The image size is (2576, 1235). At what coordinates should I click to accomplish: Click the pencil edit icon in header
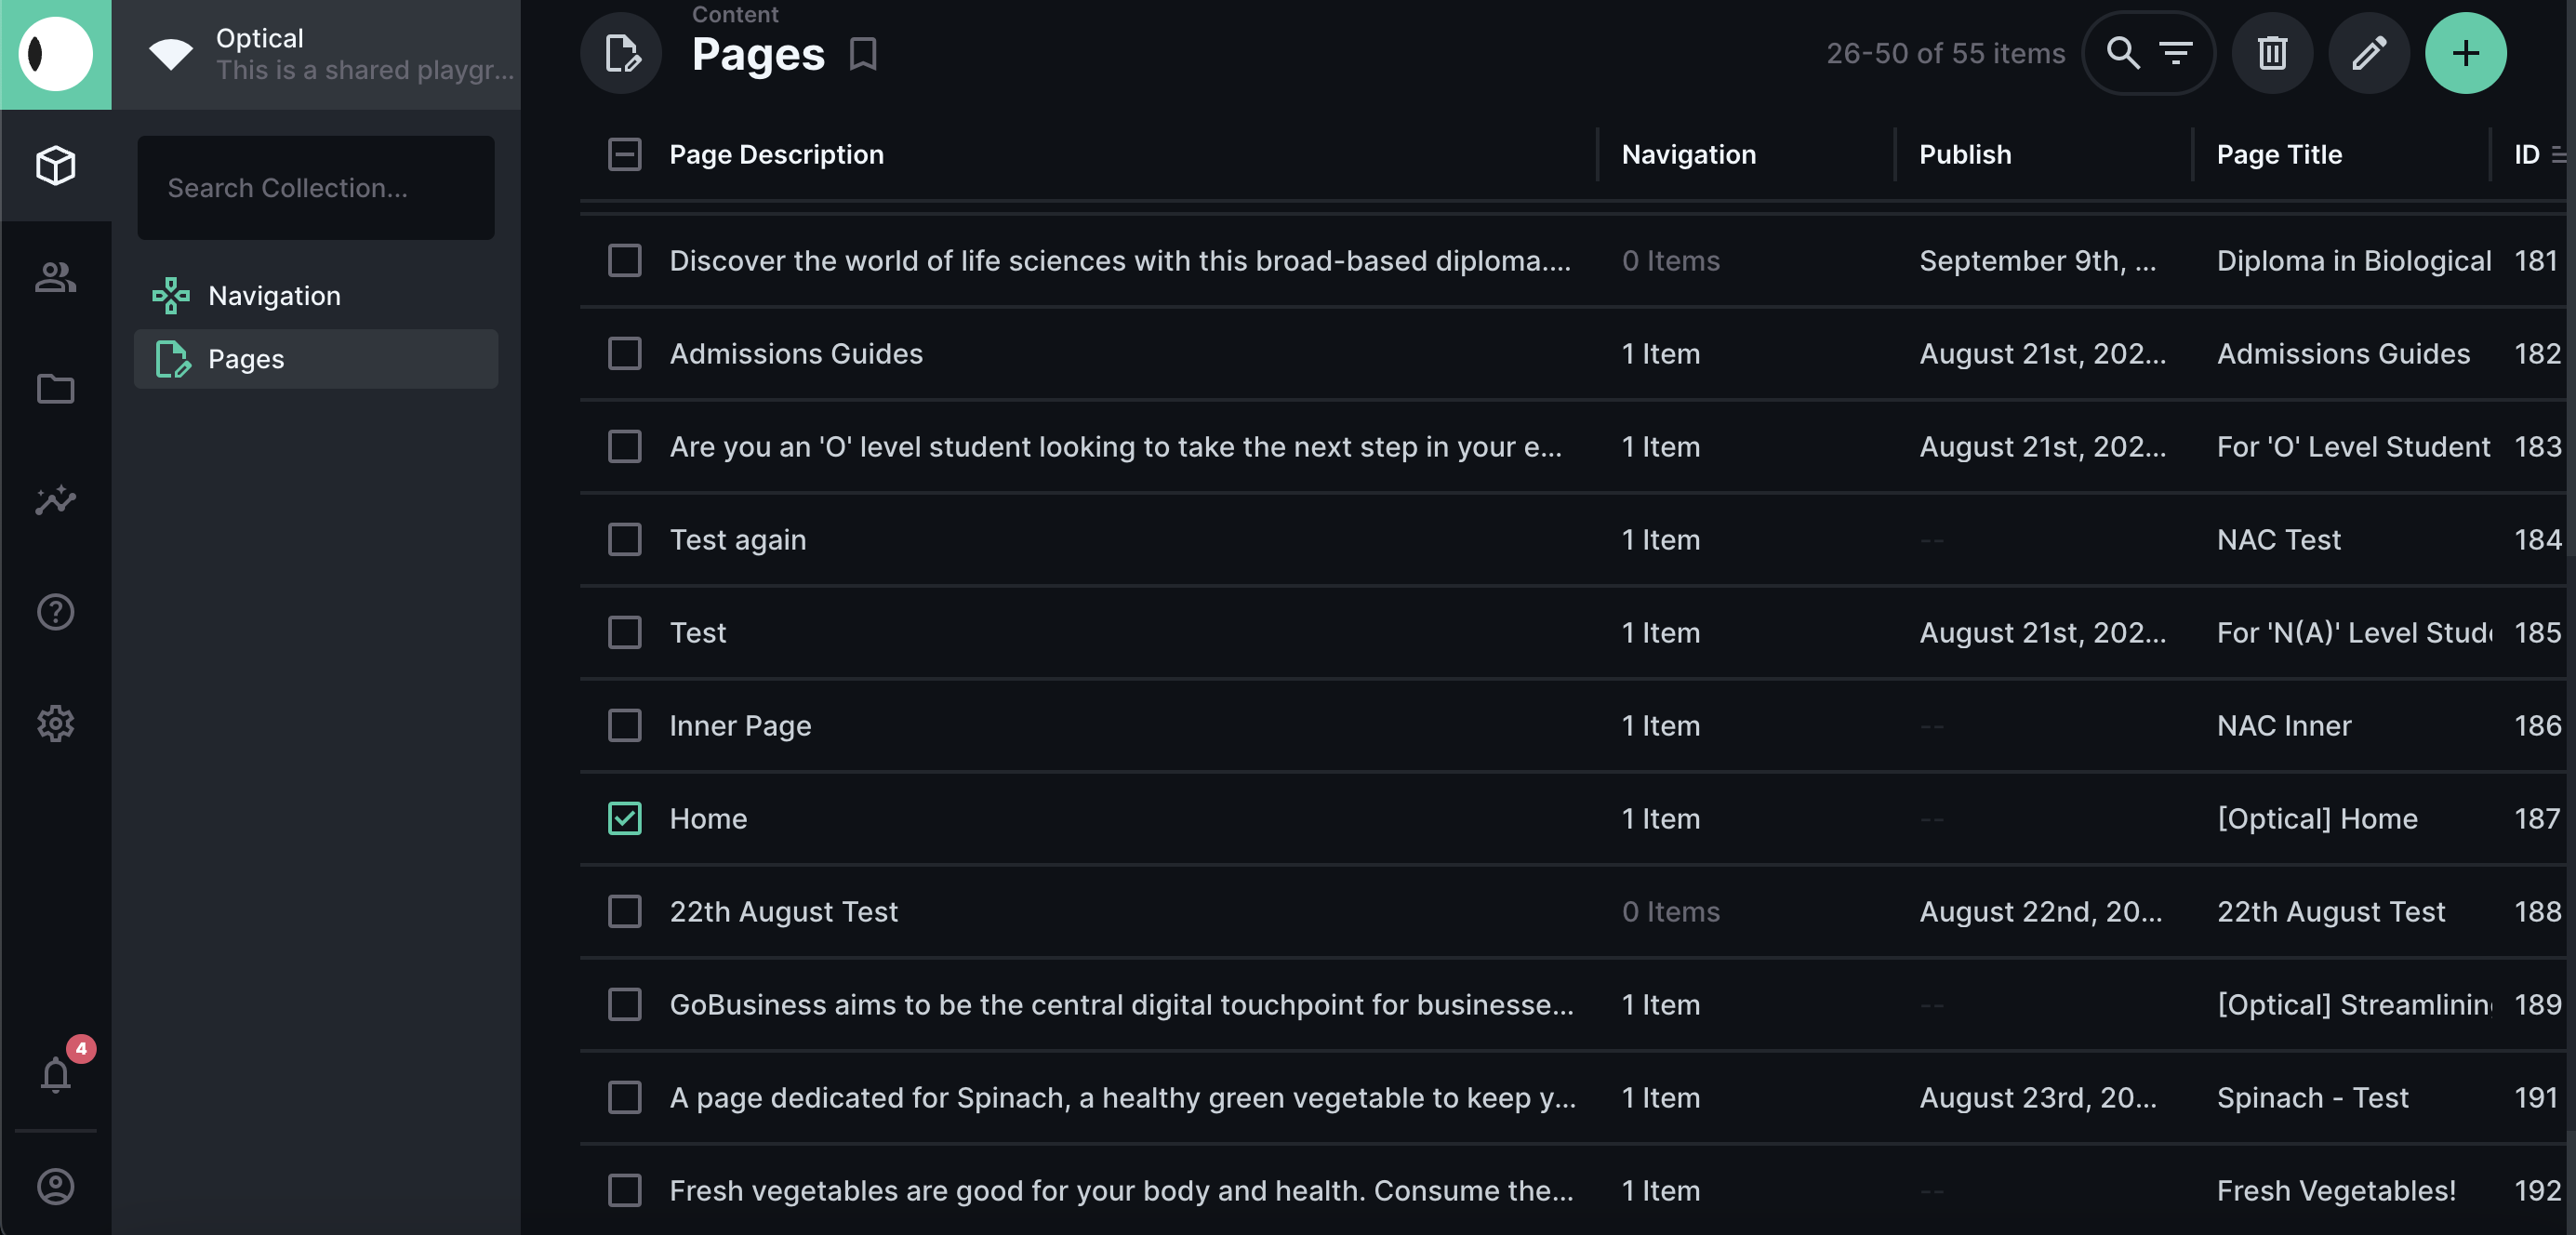pyautogui.click(x=2368, y=53)
